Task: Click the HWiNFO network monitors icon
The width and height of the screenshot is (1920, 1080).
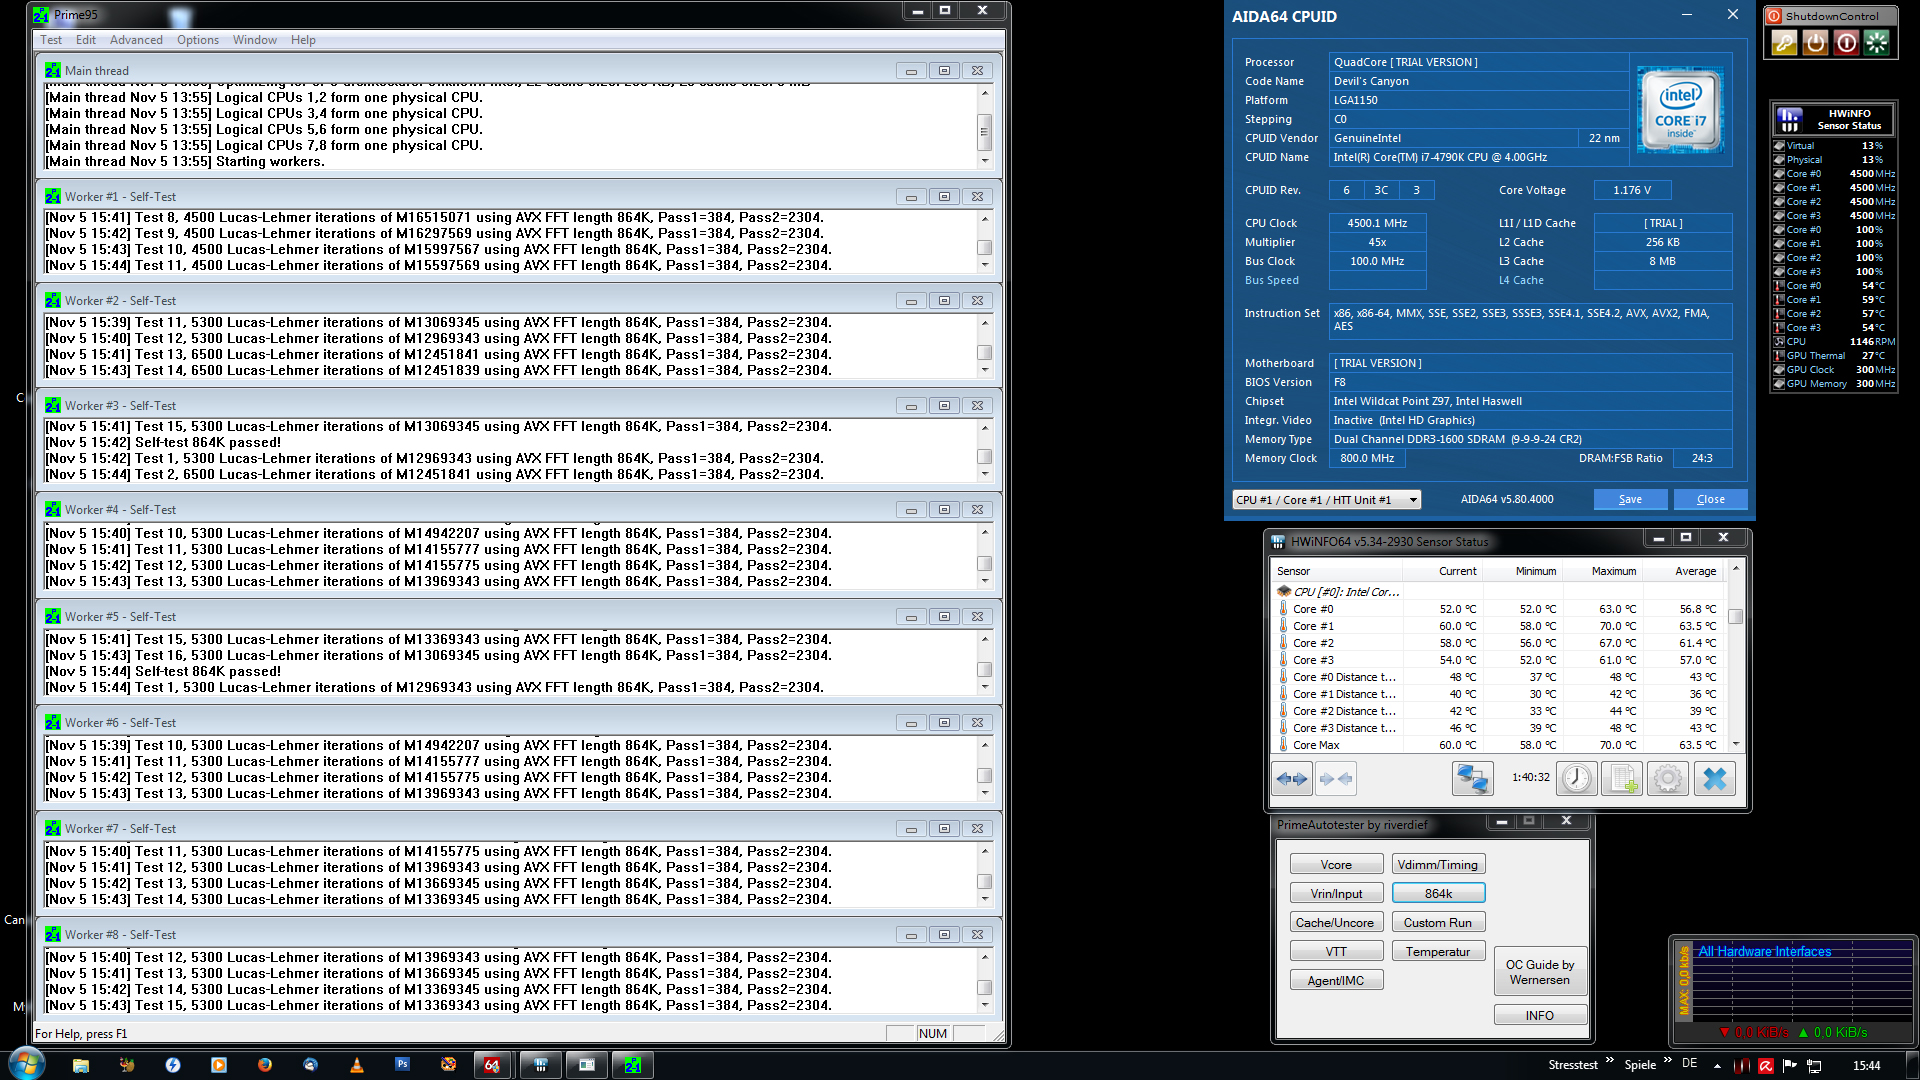Action: (x=1472, y=779)
